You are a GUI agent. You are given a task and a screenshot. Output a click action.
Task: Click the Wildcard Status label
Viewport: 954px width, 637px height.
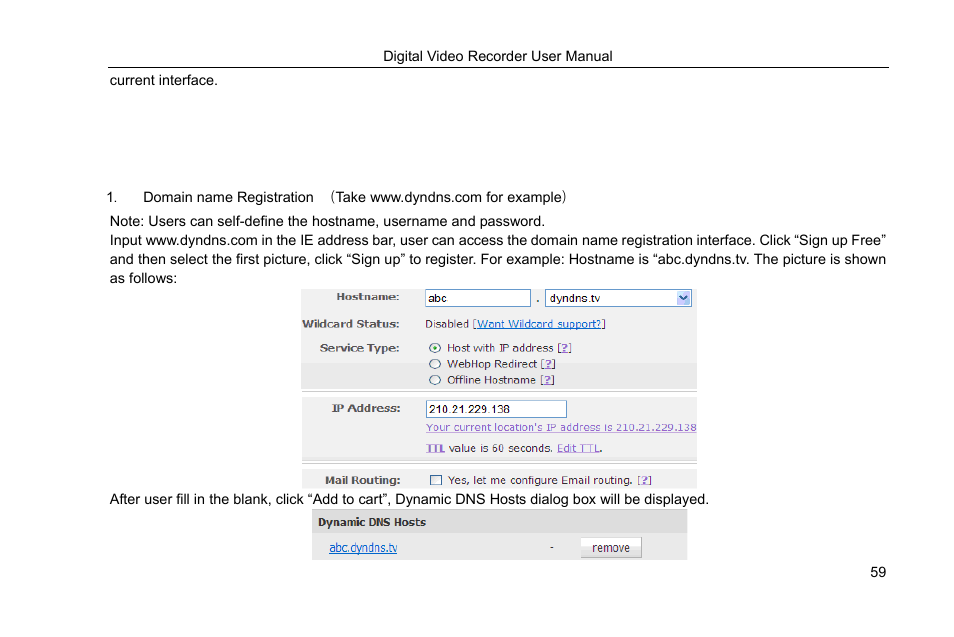pyautogui.click(x=351, y=324)
